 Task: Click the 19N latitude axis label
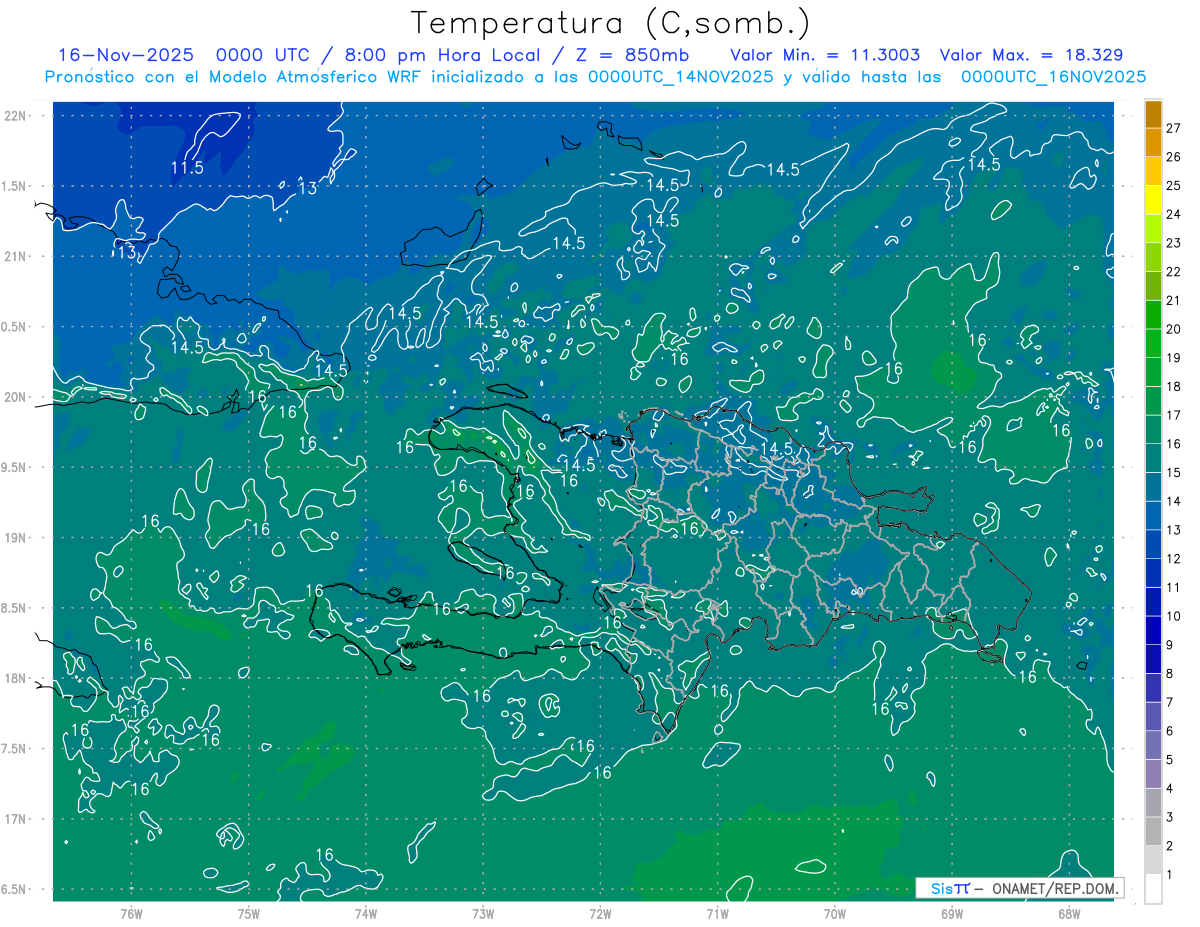[x=16, y=538]
